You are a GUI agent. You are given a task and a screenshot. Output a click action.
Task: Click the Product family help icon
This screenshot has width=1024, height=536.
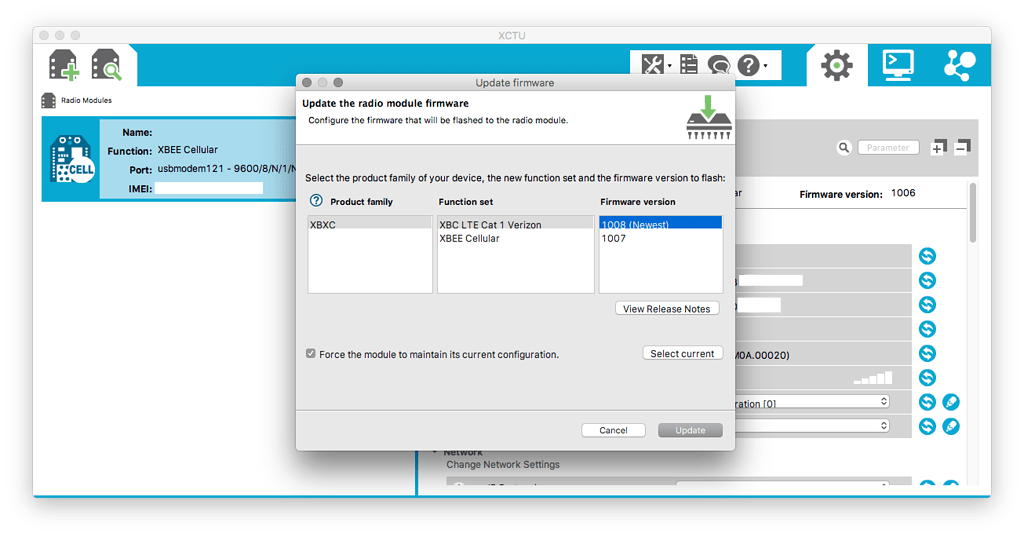(316, 201)
